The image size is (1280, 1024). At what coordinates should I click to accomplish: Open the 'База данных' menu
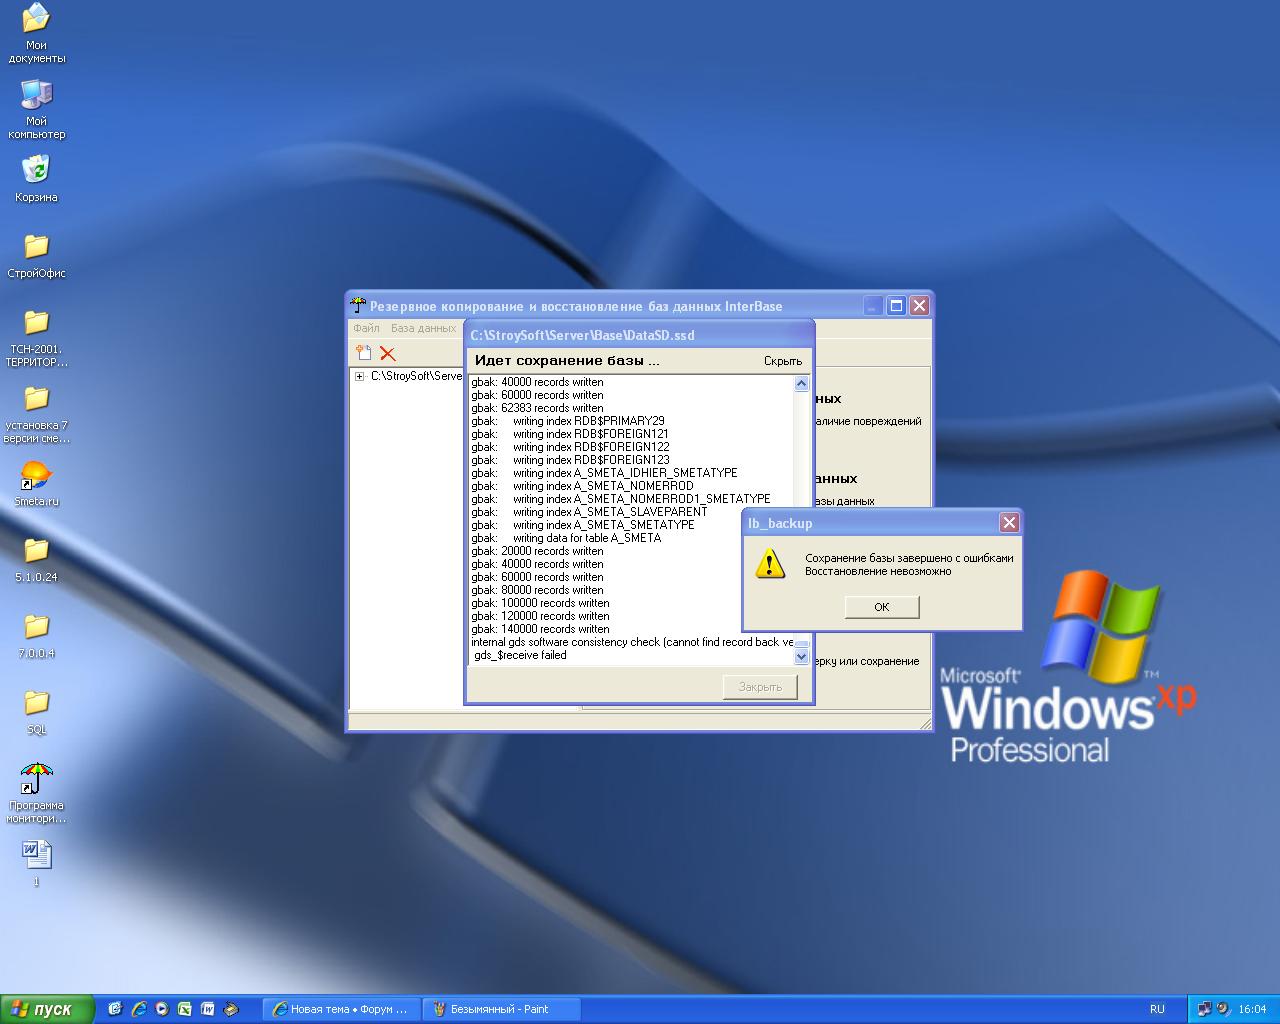(423, 328)
